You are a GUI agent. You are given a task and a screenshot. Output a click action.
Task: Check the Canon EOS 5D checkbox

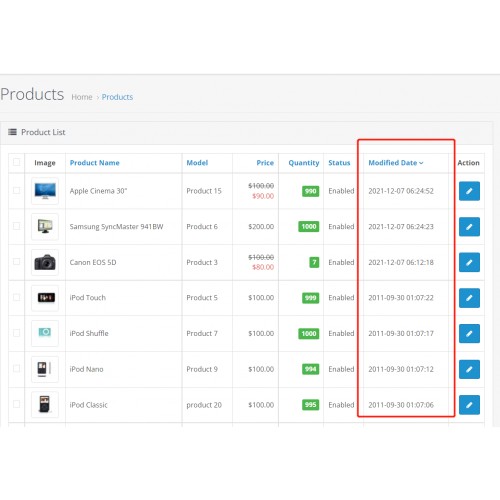pos(16,262)
